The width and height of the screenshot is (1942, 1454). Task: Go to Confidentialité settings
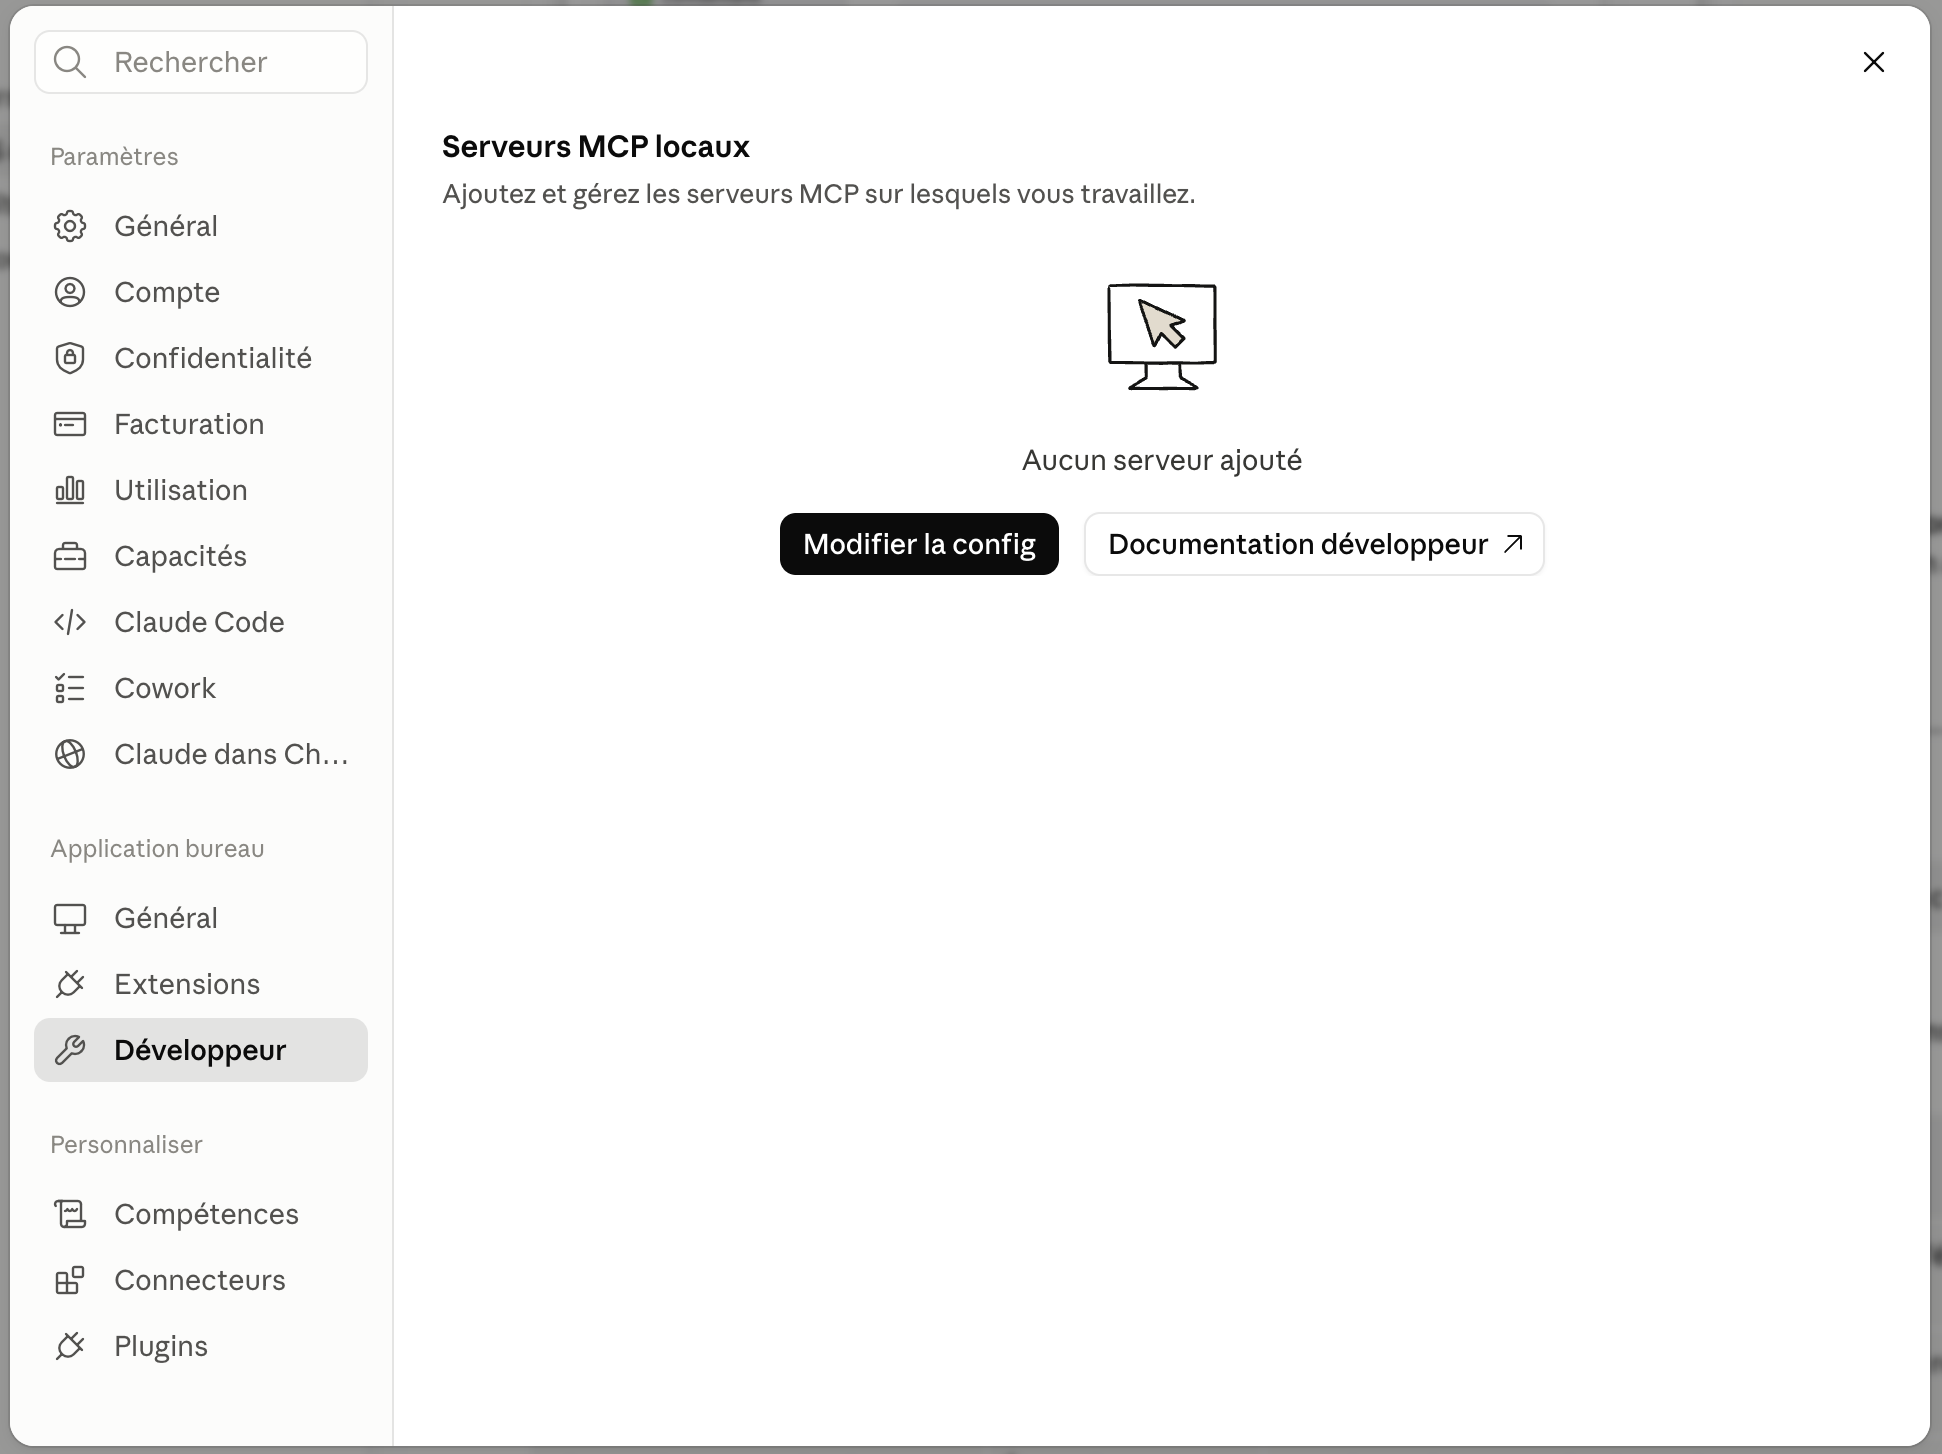click(201, 358)
